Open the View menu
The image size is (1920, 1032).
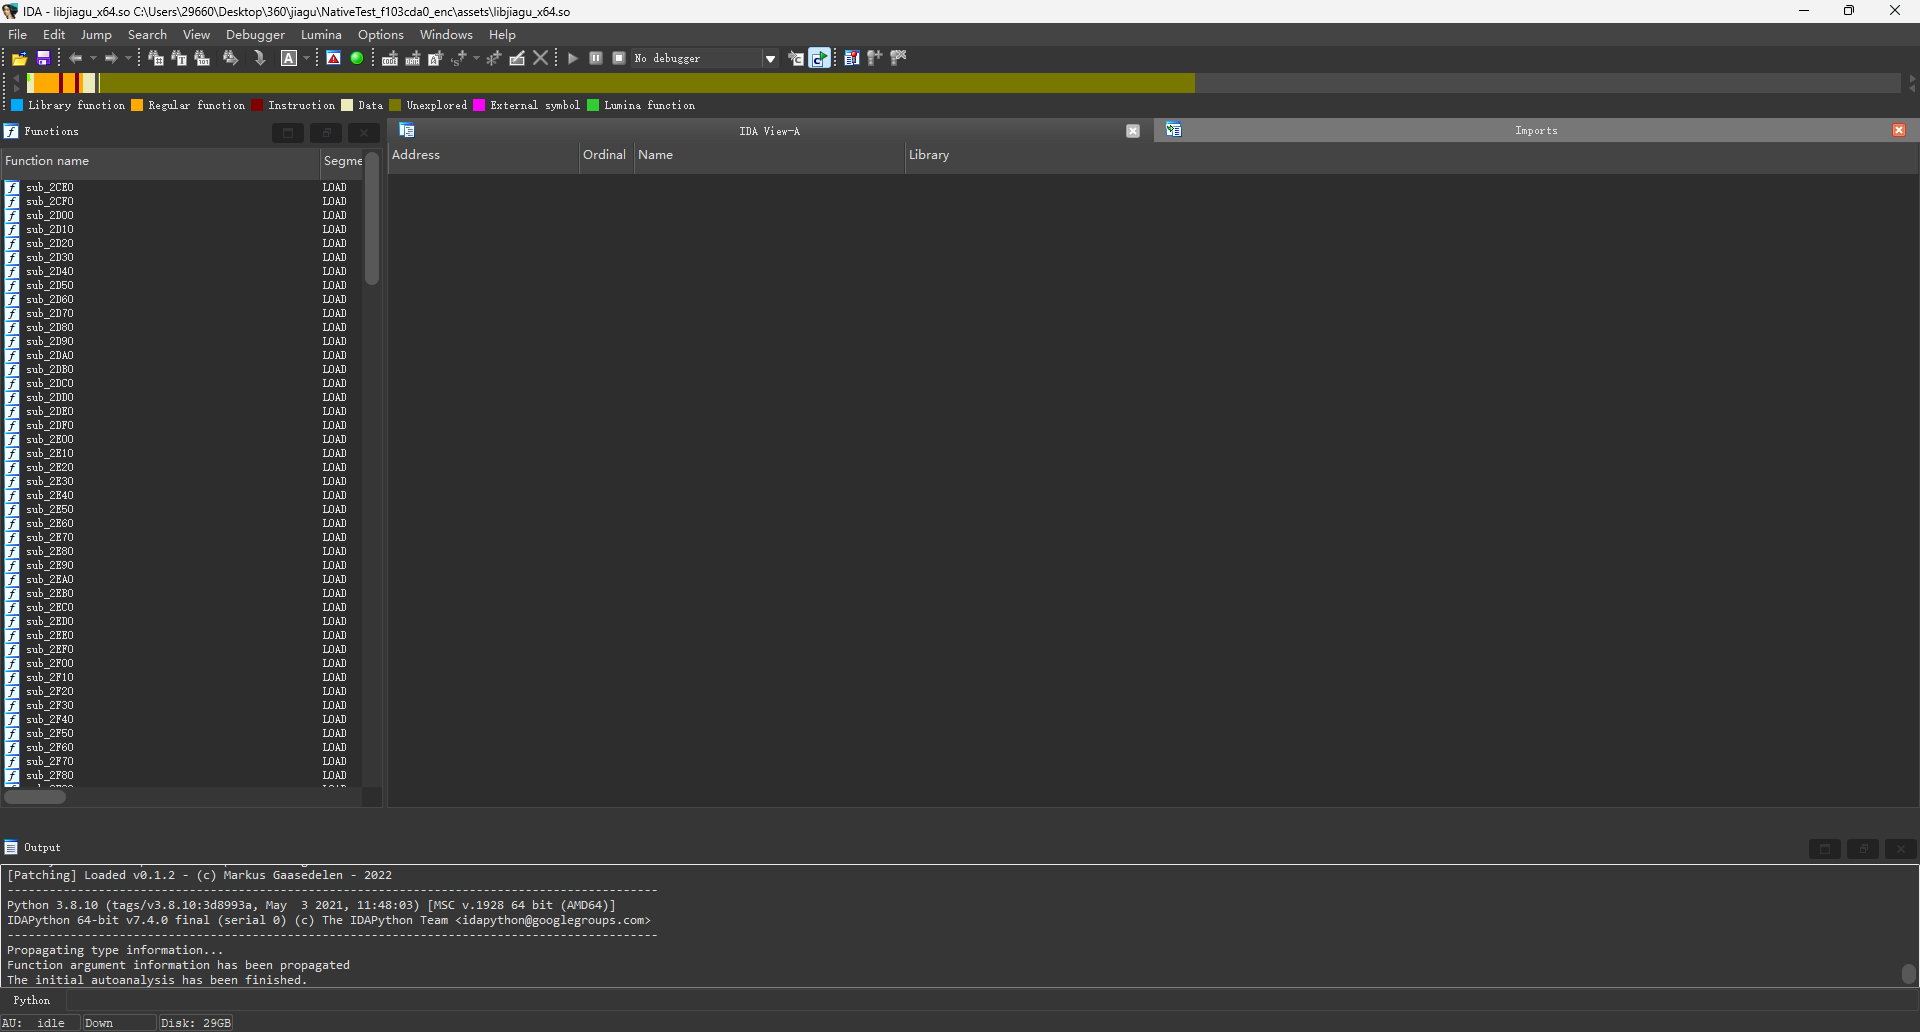coord(196,34)
